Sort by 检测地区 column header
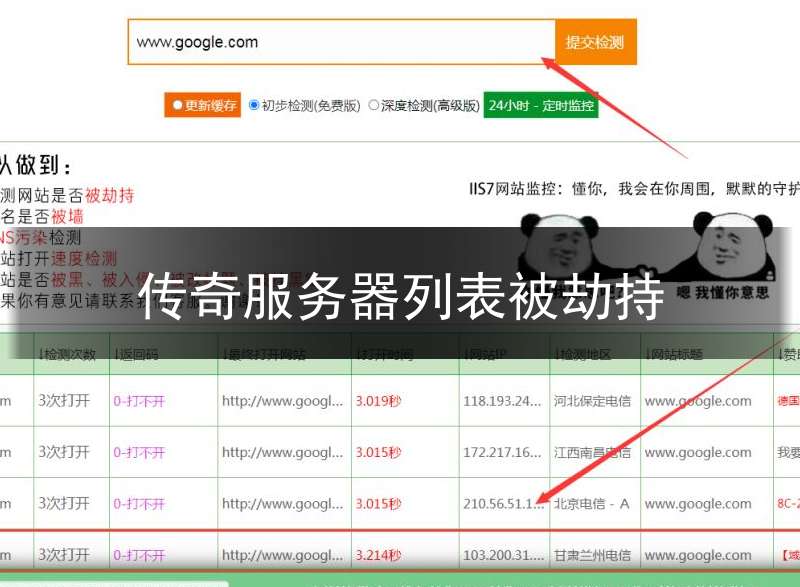The height and width of the screenshot is (587, 800). [x=583, y=354]
